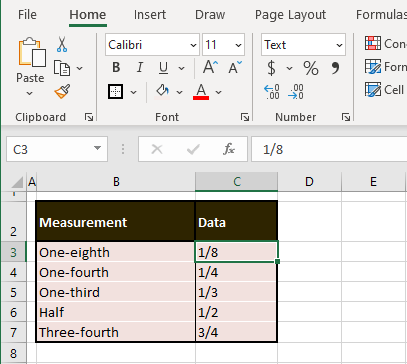The height and width of the screenshot is (364, 407).
Task: Decrease font size with smaller A
Action: (235, 68)
